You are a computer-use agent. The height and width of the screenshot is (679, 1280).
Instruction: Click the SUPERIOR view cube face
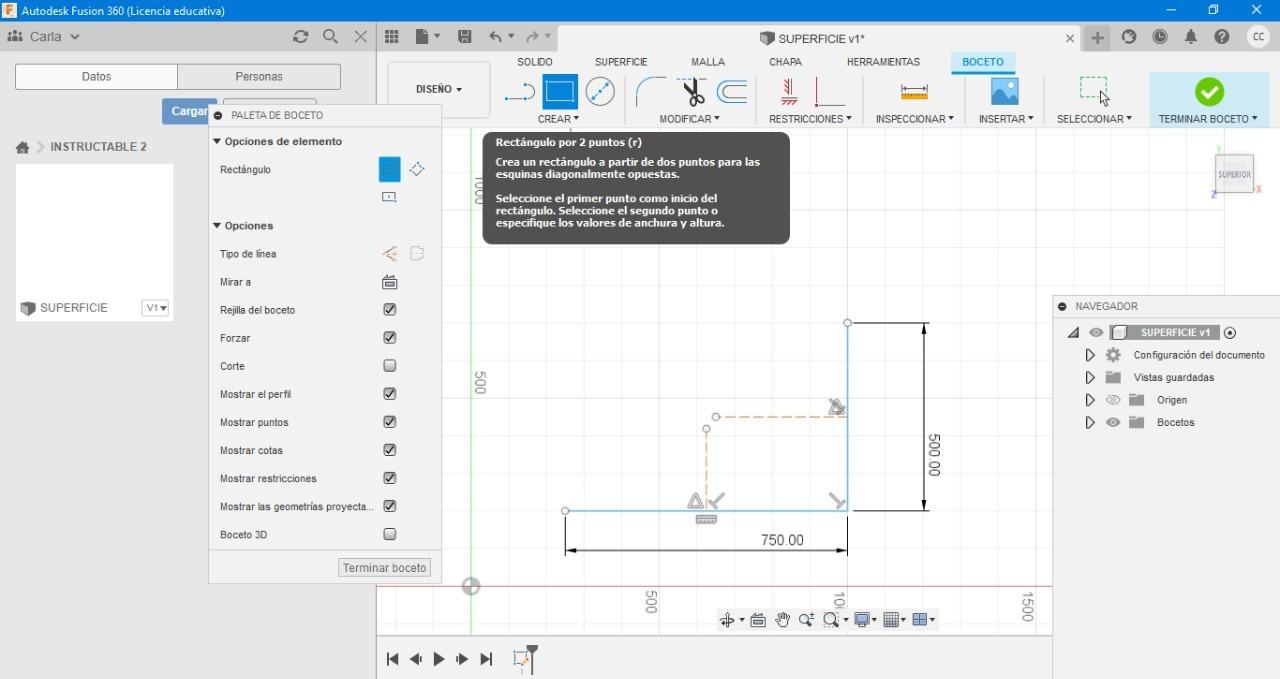(x=1234, y=174)
